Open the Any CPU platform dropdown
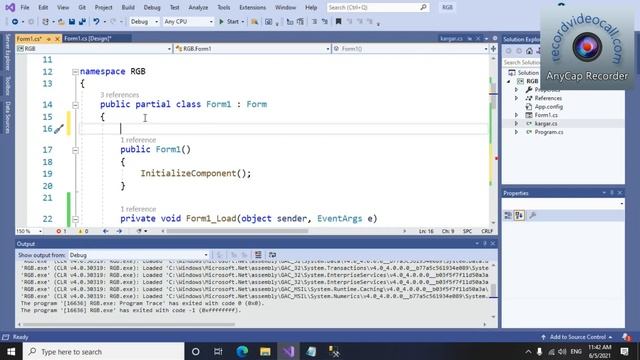The height and width of the screenshot is (360, 640). click(188, 22)
